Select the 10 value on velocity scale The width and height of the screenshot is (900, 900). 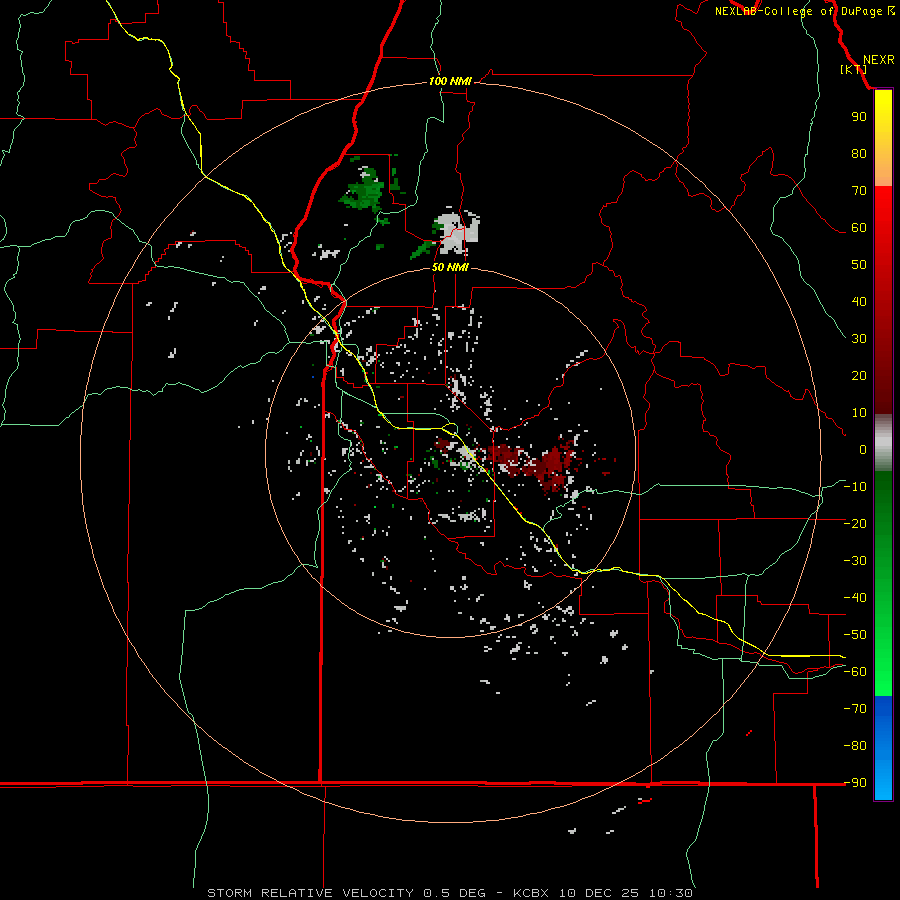click(859, 413)
